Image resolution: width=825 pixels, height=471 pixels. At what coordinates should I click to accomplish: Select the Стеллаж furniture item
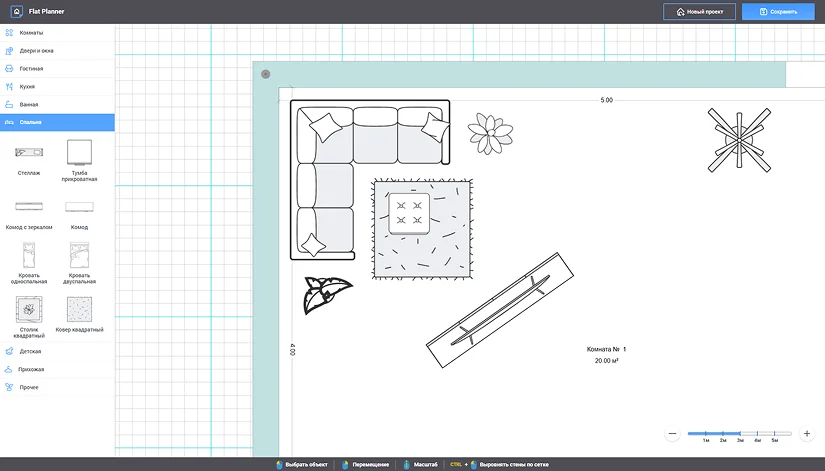click(x=29, y=158)
